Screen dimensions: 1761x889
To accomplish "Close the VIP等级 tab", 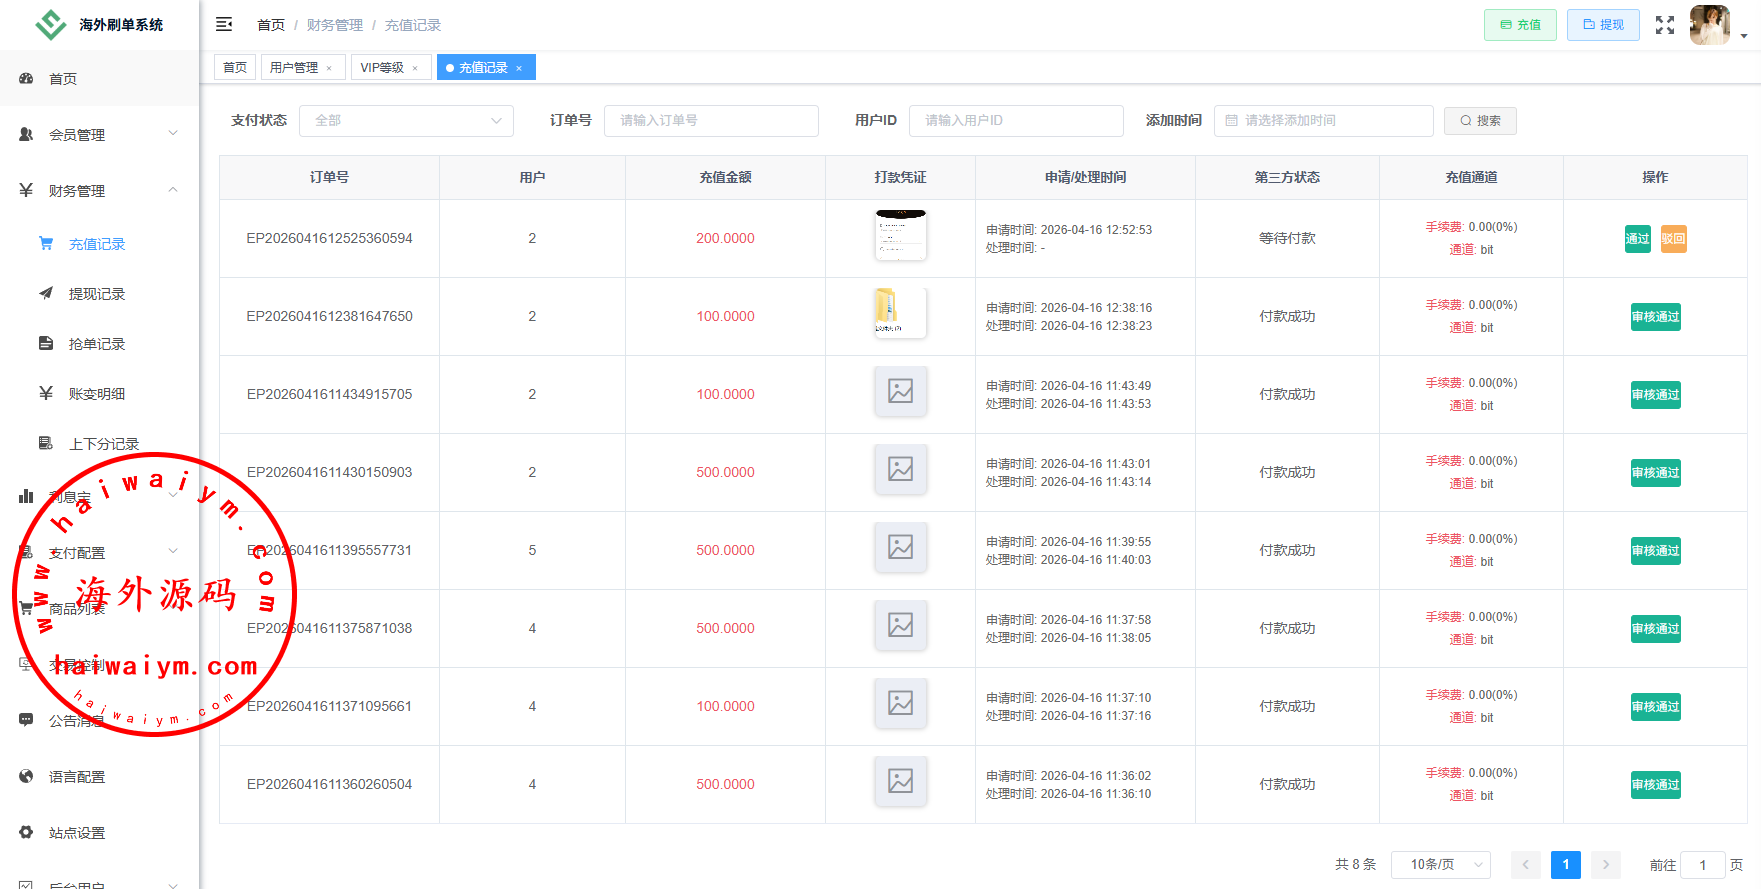I will (x=415, y=68).
